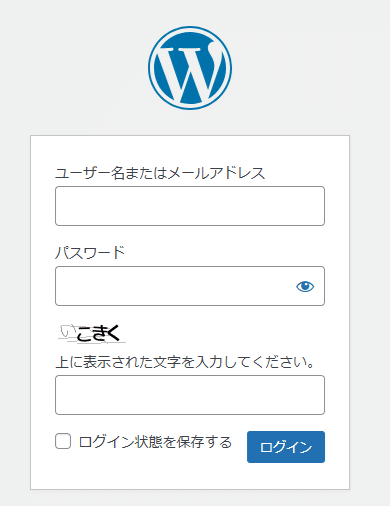Enable ログイン状態を保存する checkbox
Viewport: 390px width, 506px height.
[x=63, y=441]
